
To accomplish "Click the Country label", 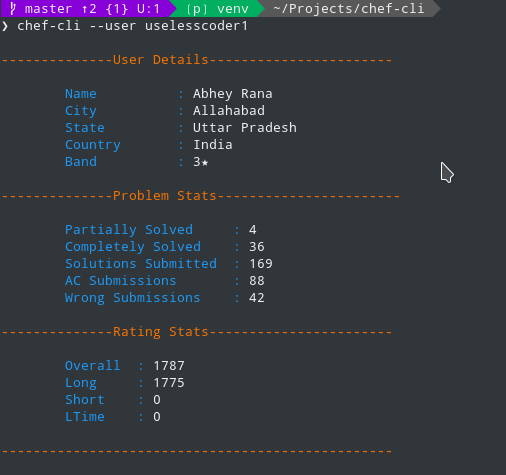I will [x=93, y=145].
